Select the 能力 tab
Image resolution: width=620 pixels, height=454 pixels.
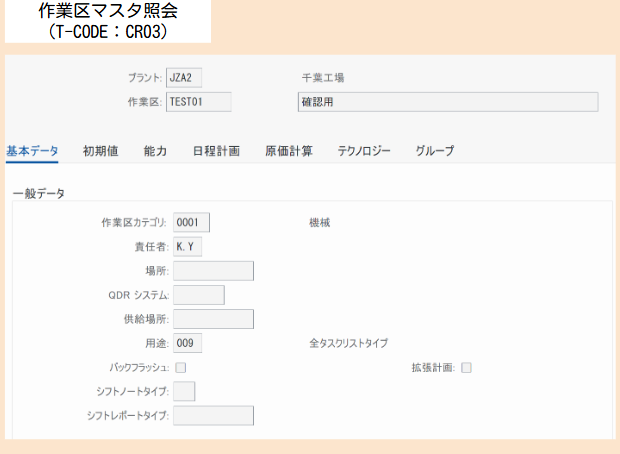[x=155, y=151]
